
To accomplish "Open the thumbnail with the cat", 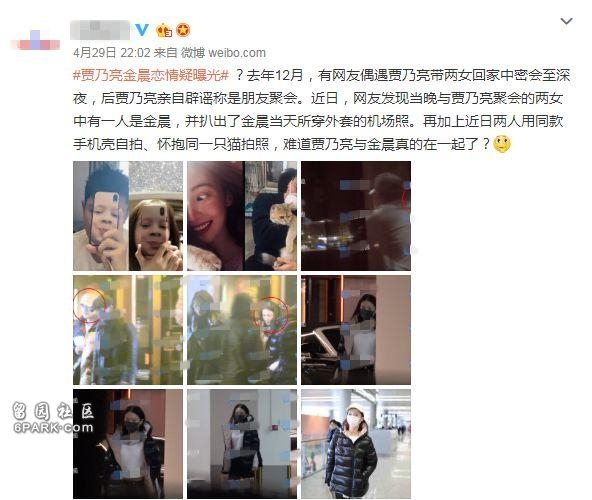I will tap(242, 216).
